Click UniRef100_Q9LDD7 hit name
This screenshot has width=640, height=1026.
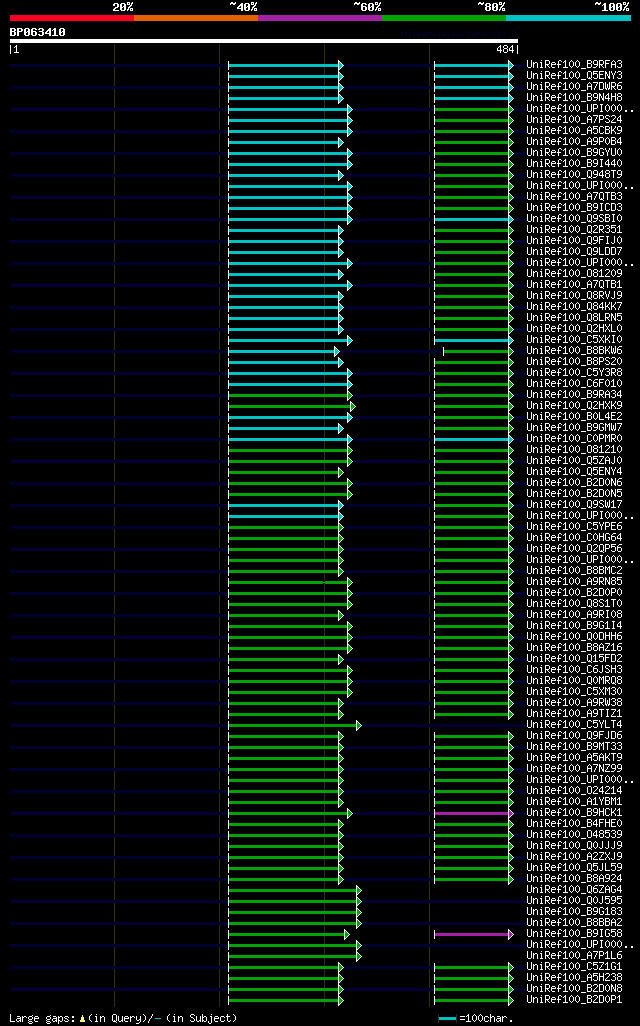coord(575,251)
